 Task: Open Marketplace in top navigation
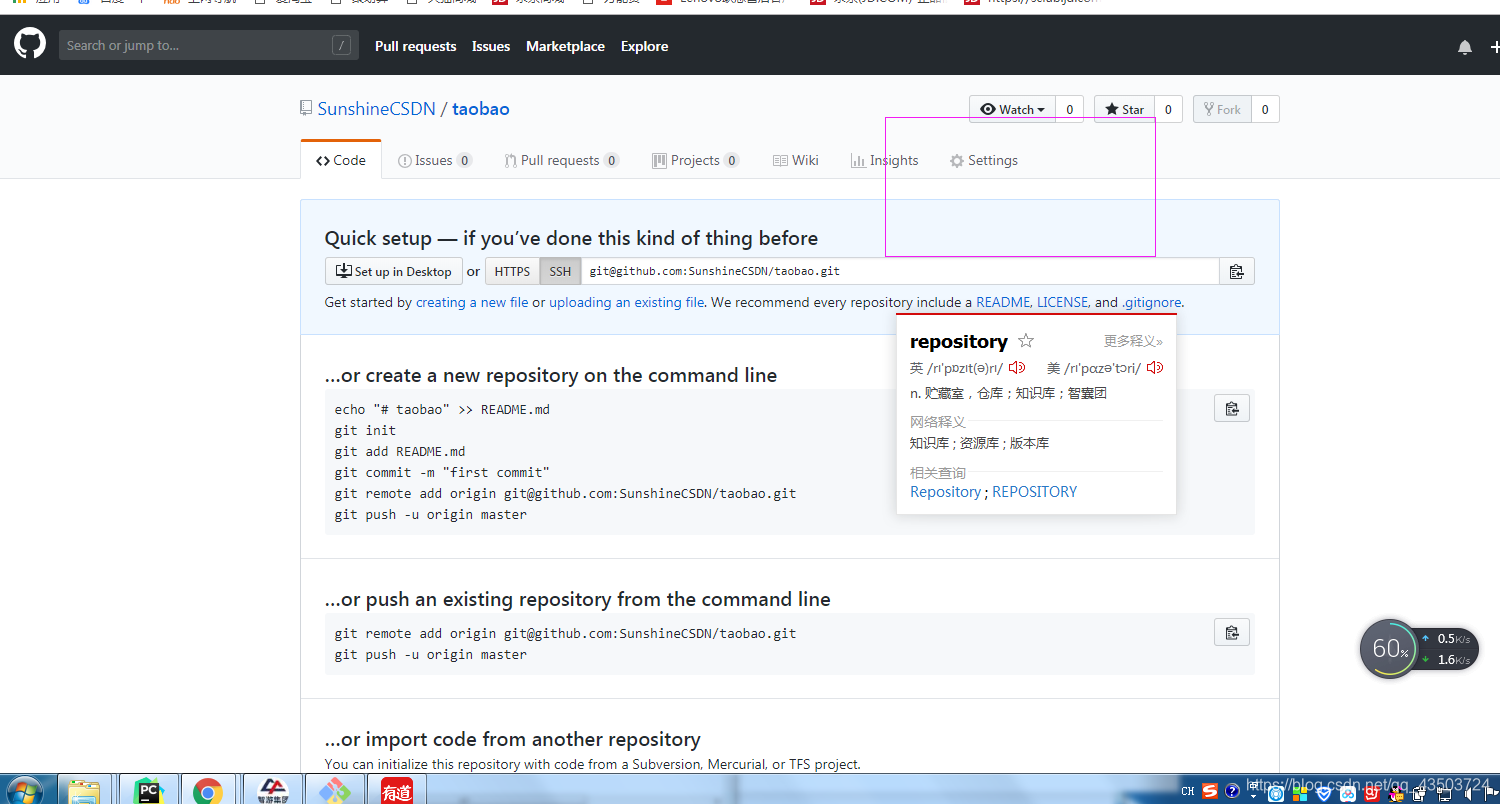(565, 46)
